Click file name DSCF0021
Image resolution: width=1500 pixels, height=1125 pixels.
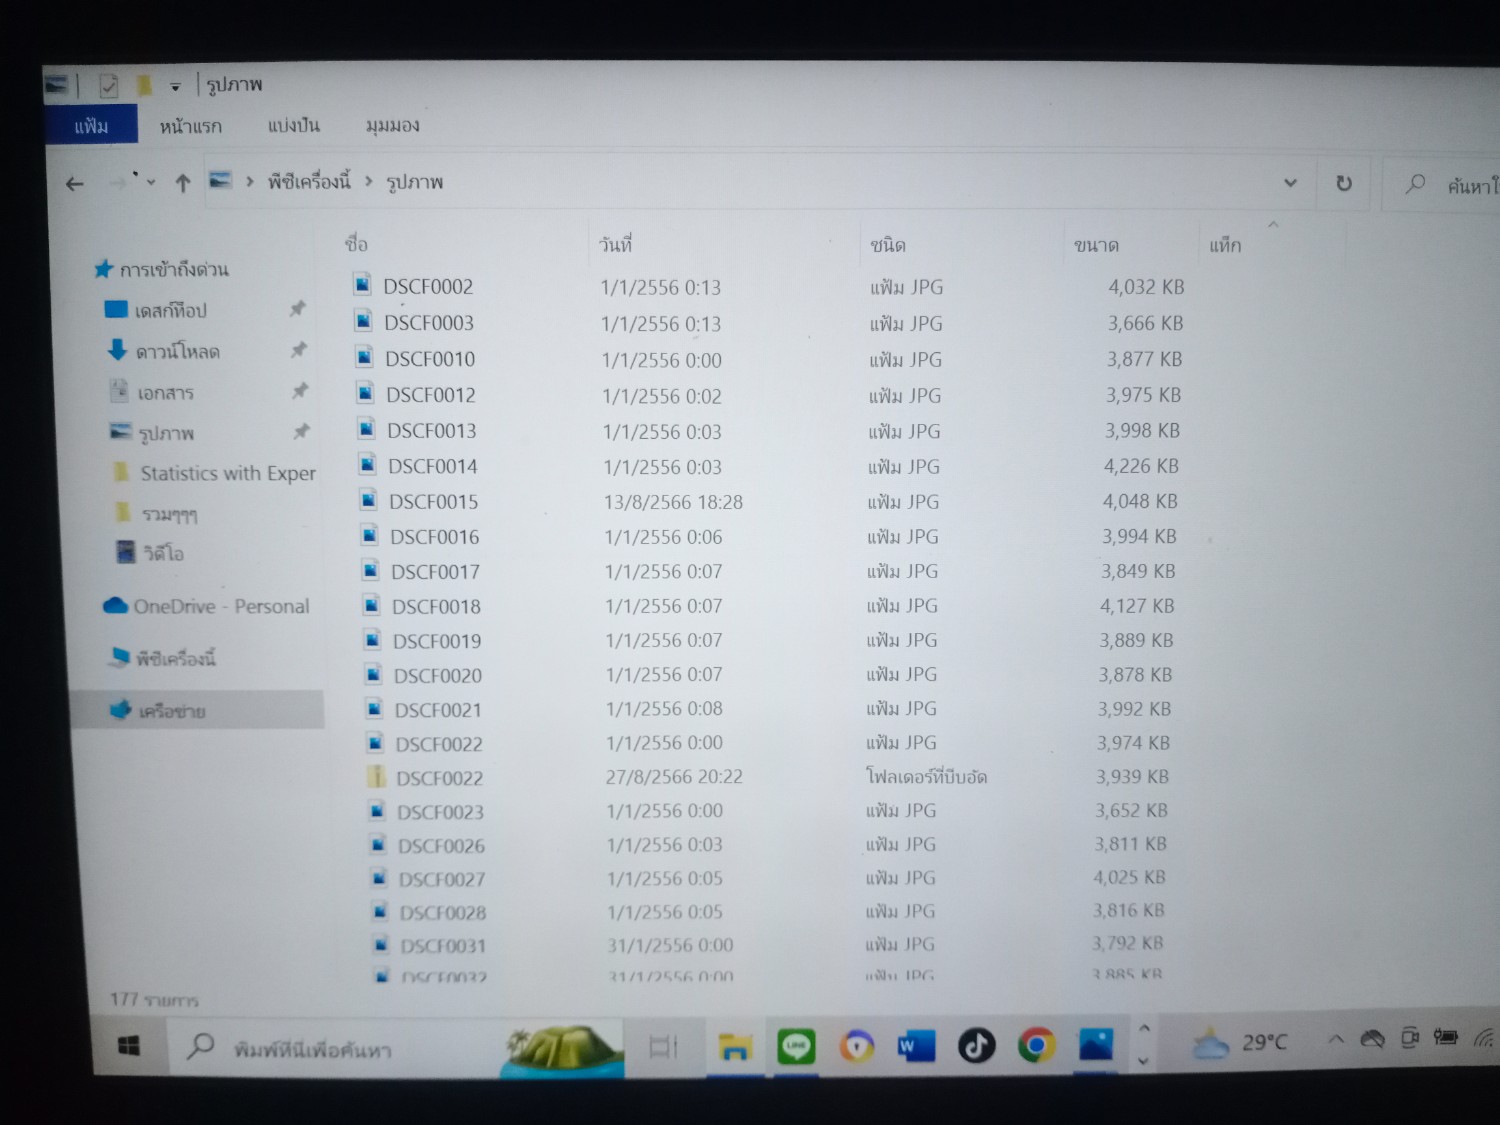(x=437, y=710)
